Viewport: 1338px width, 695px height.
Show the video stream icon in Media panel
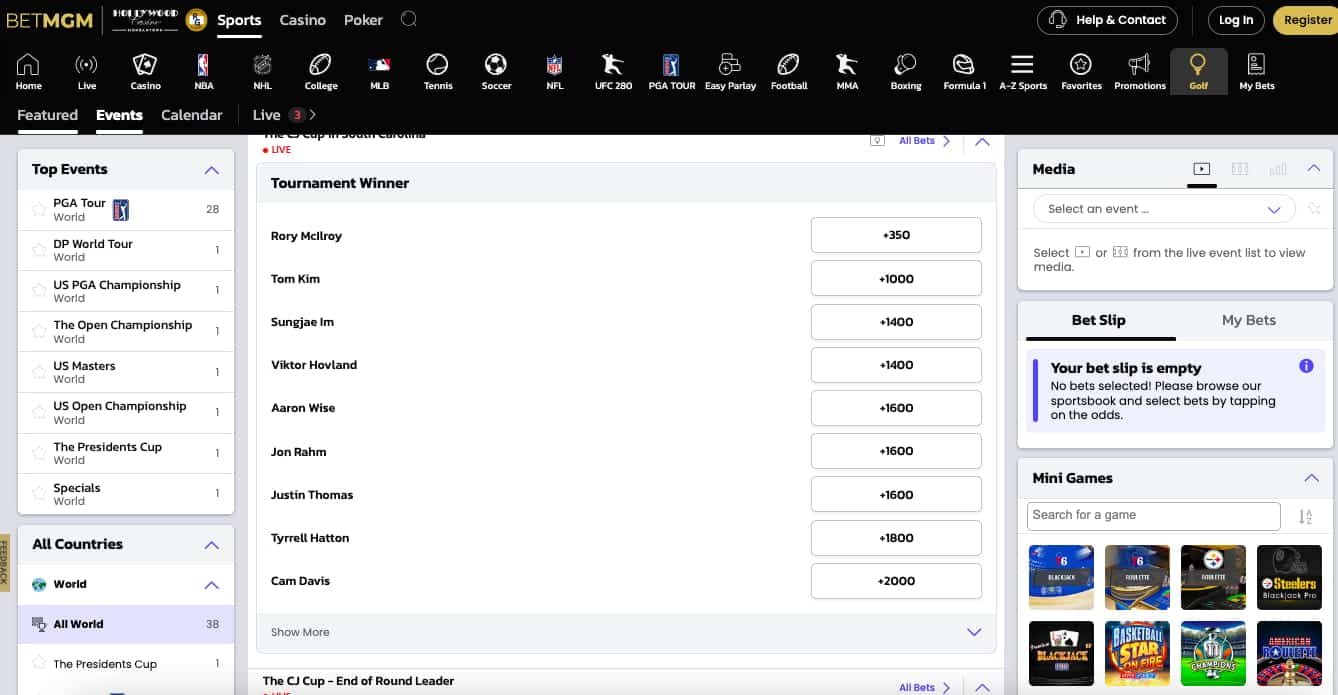tap(1202, 169)
